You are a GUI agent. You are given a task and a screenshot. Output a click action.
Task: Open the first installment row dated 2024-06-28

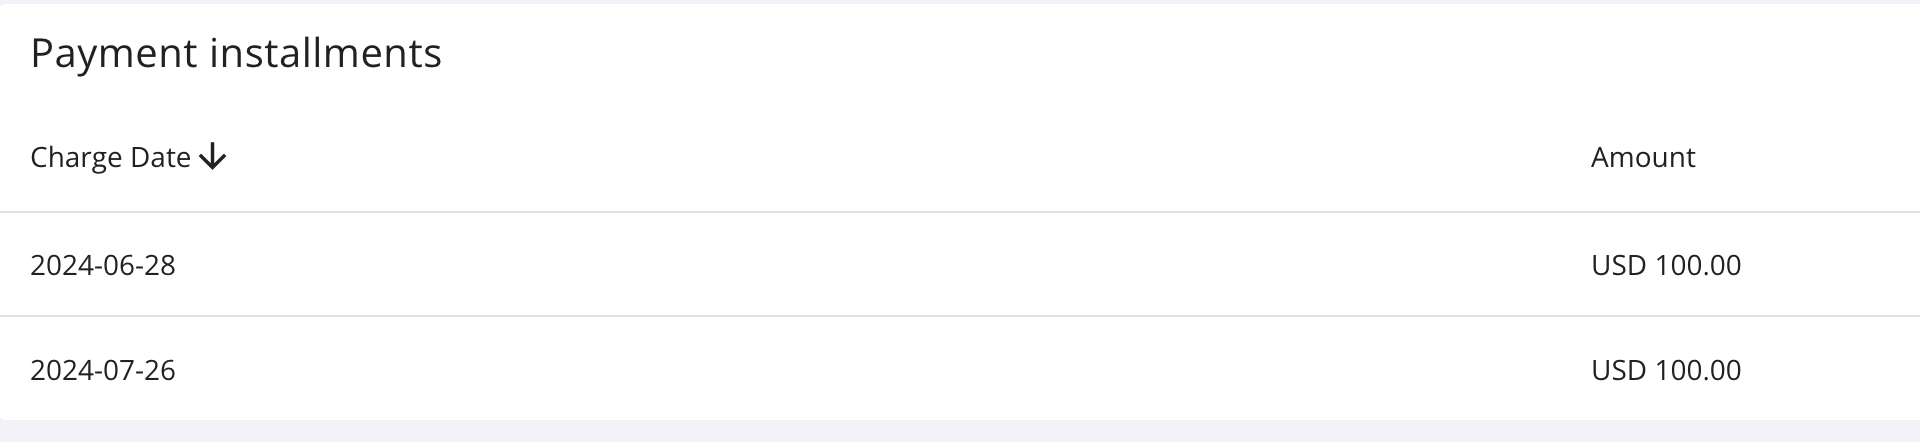click(x=960, y=265)
